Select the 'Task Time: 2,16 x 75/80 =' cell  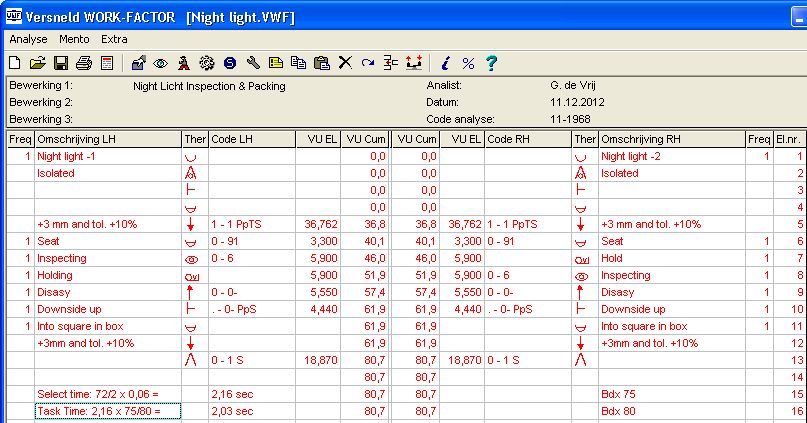(x=108, y=411)
